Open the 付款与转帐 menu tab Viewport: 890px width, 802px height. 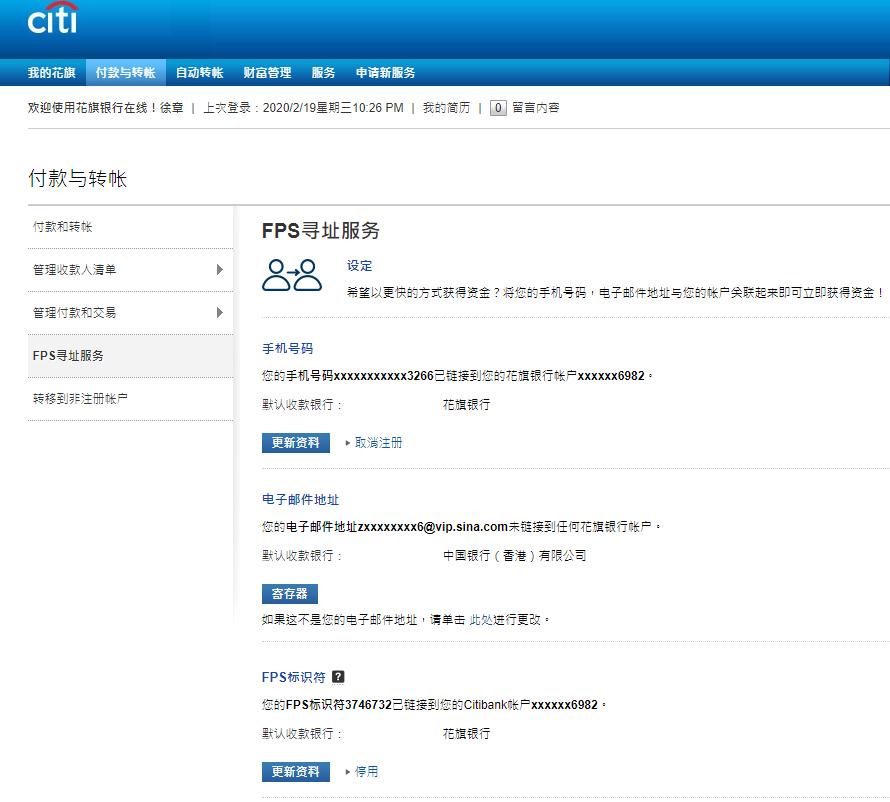pyautogui.click(x=125, y=73)
